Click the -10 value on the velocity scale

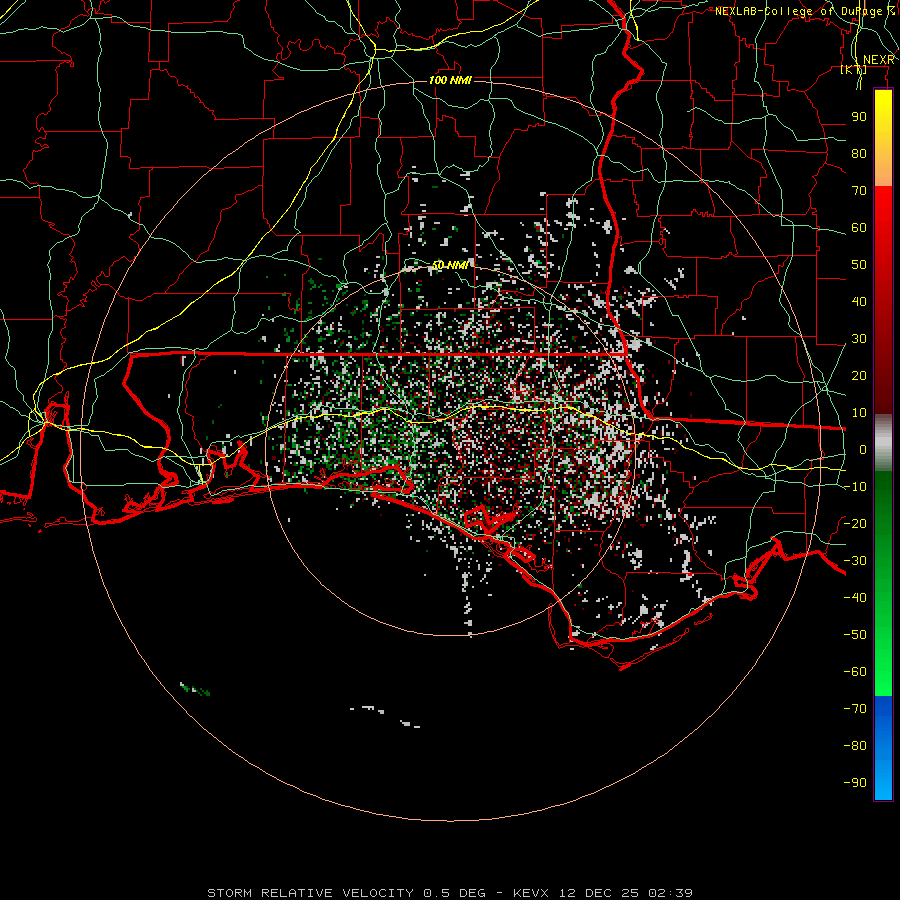tap(855, 487)
